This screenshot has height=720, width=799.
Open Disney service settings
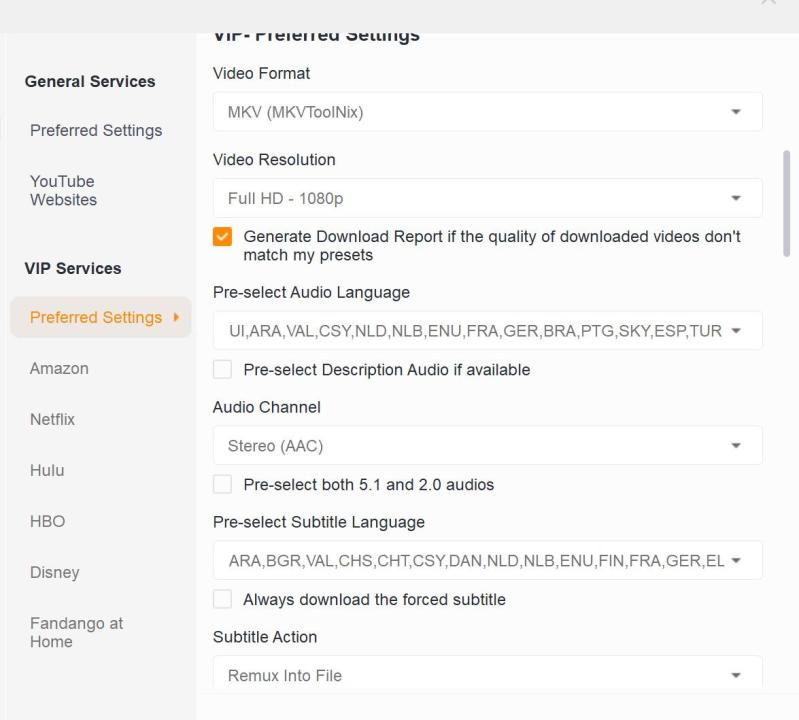[x=54, y=572]
